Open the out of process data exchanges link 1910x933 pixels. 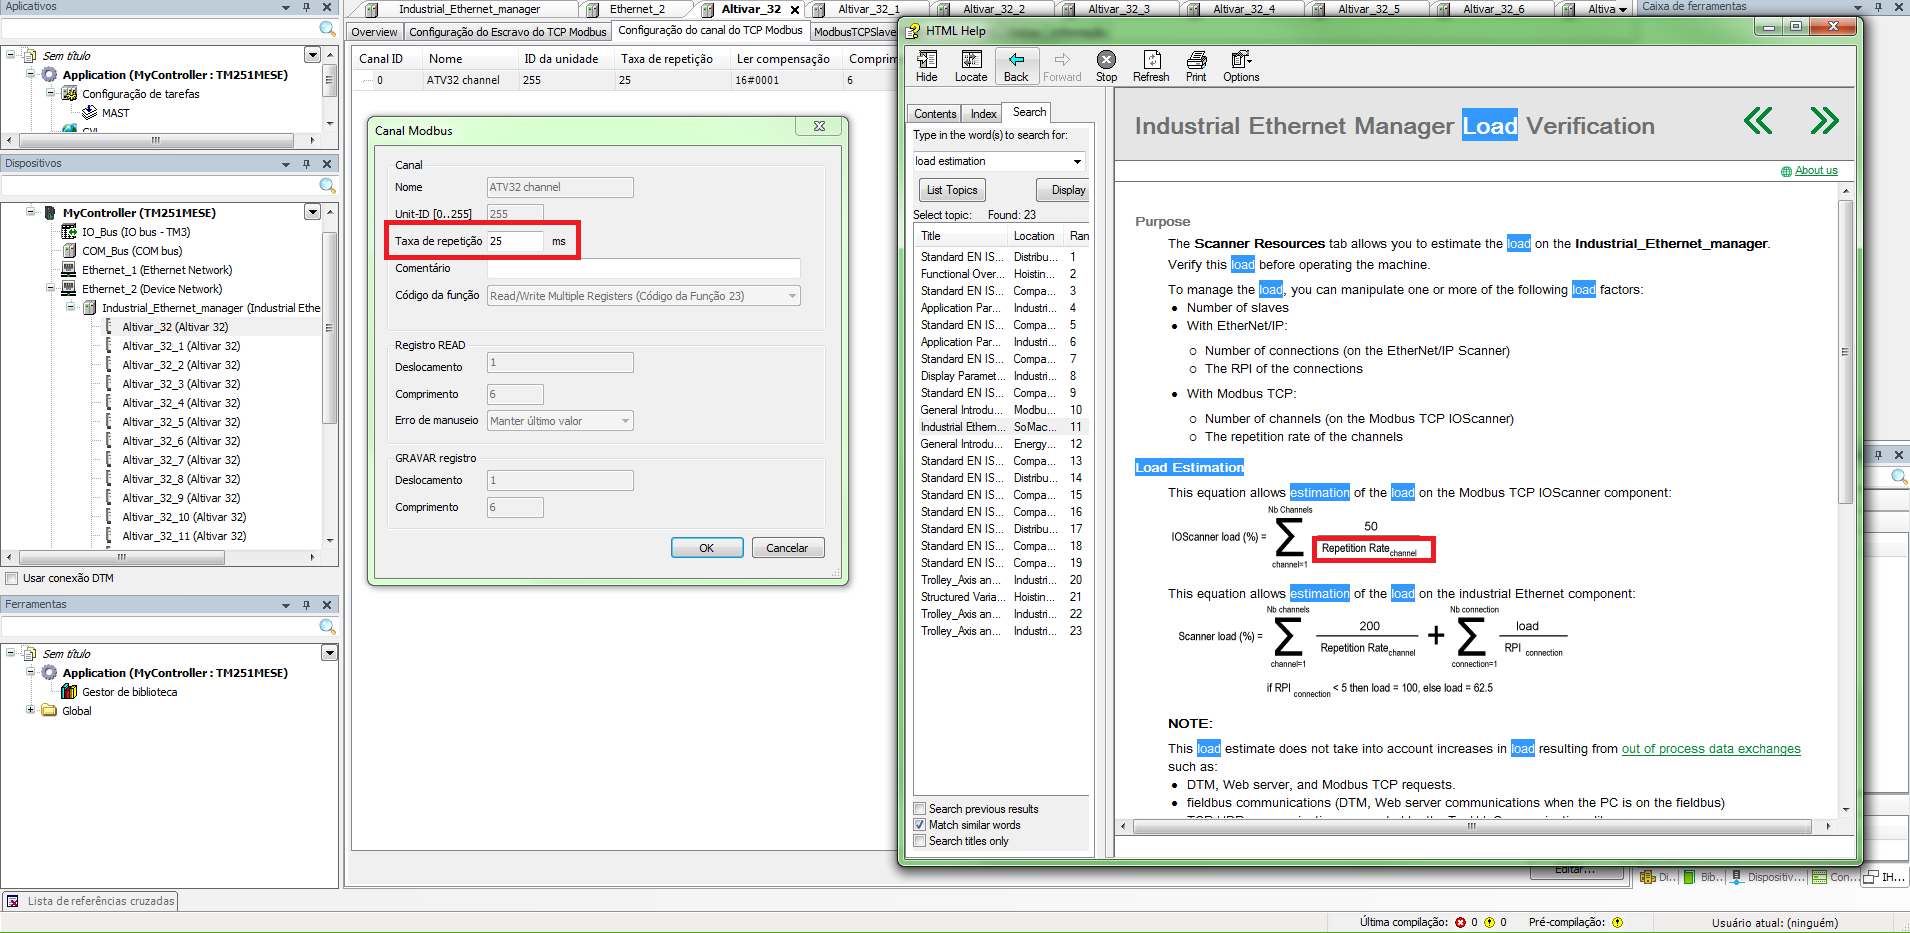click(1711, 749)
